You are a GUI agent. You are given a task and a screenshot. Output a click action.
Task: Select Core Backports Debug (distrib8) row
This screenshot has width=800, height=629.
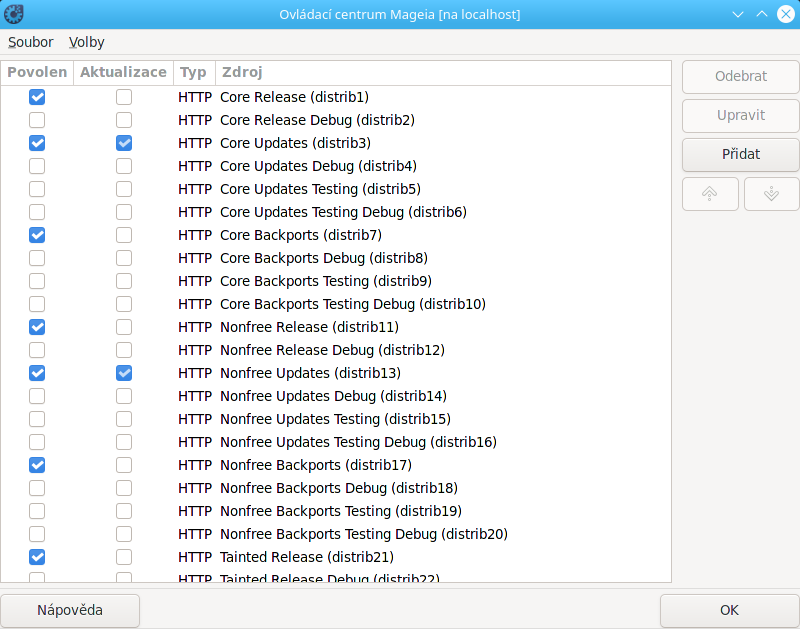pos(336,258)
